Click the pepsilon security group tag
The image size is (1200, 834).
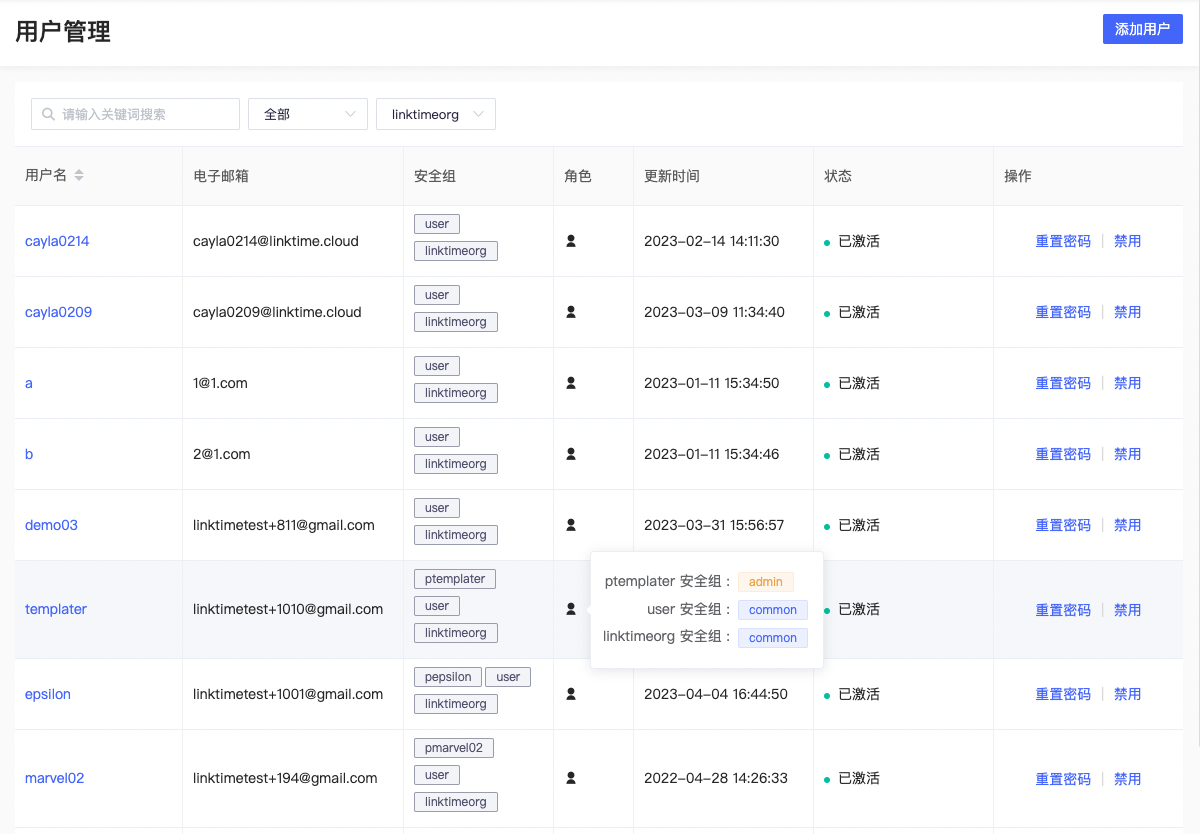(448, 677)
